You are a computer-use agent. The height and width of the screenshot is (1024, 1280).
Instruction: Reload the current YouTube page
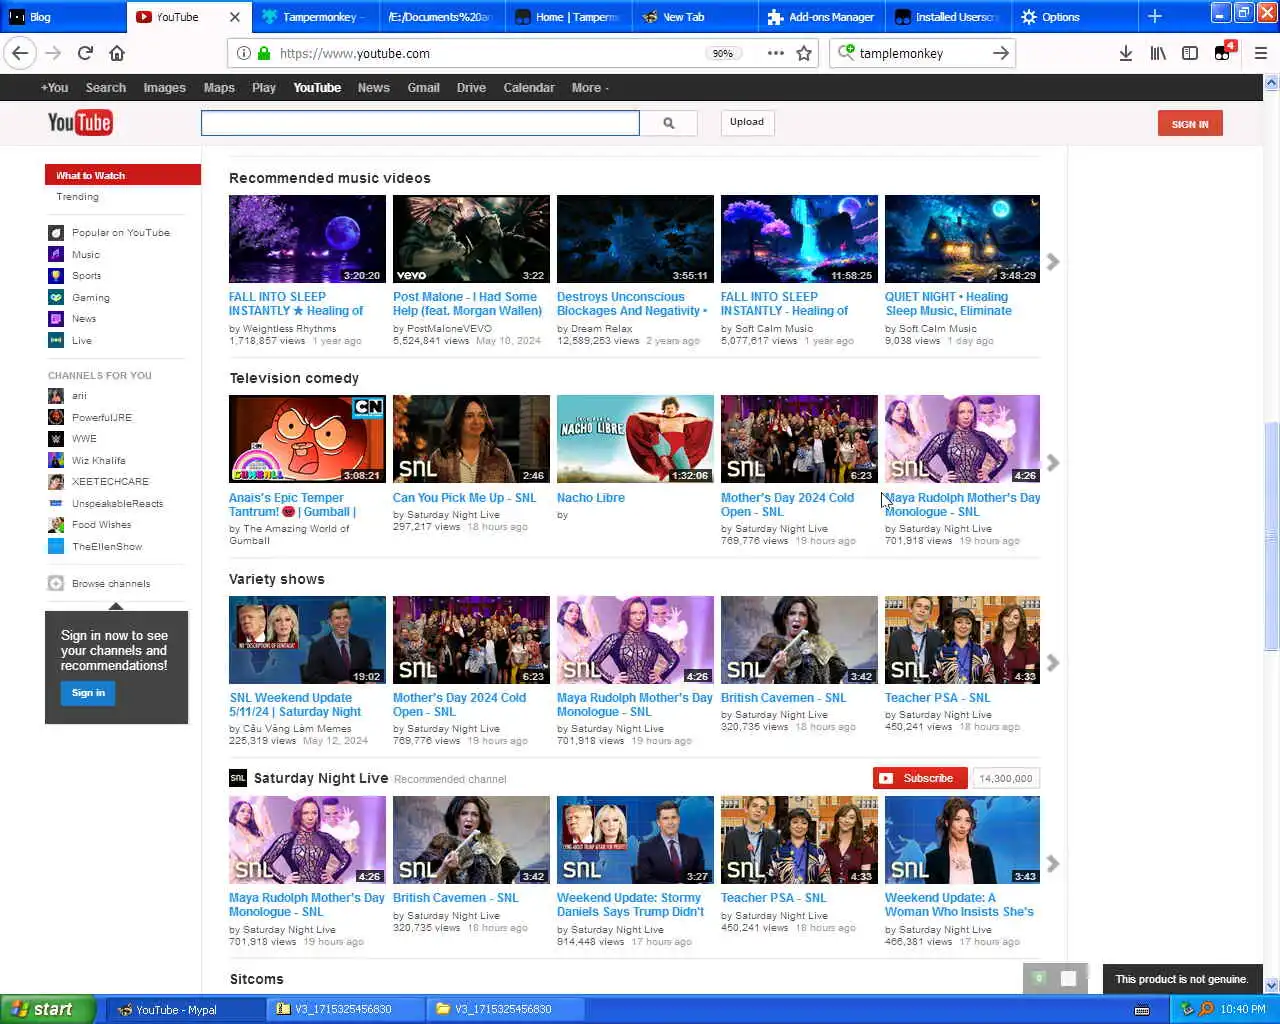[x=85, y=53]
